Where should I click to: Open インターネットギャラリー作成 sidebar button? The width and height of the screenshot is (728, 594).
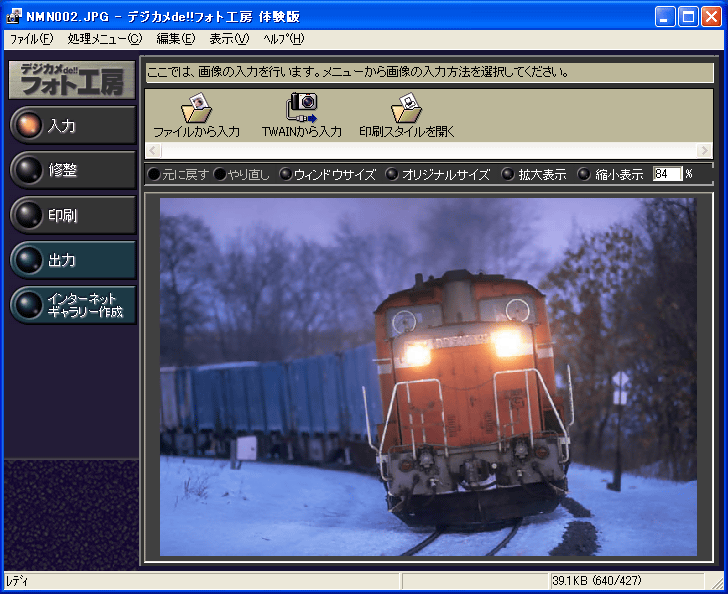72,305
